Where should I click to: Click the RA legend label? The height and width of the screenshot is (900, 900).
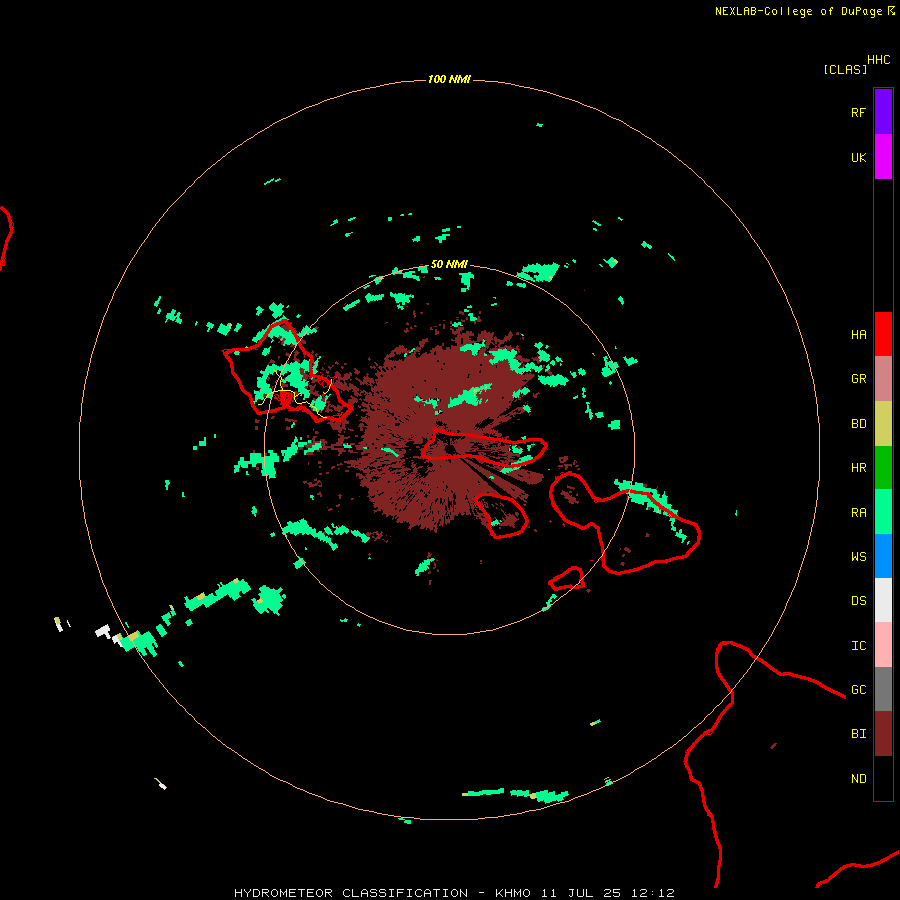click(858, 513)
